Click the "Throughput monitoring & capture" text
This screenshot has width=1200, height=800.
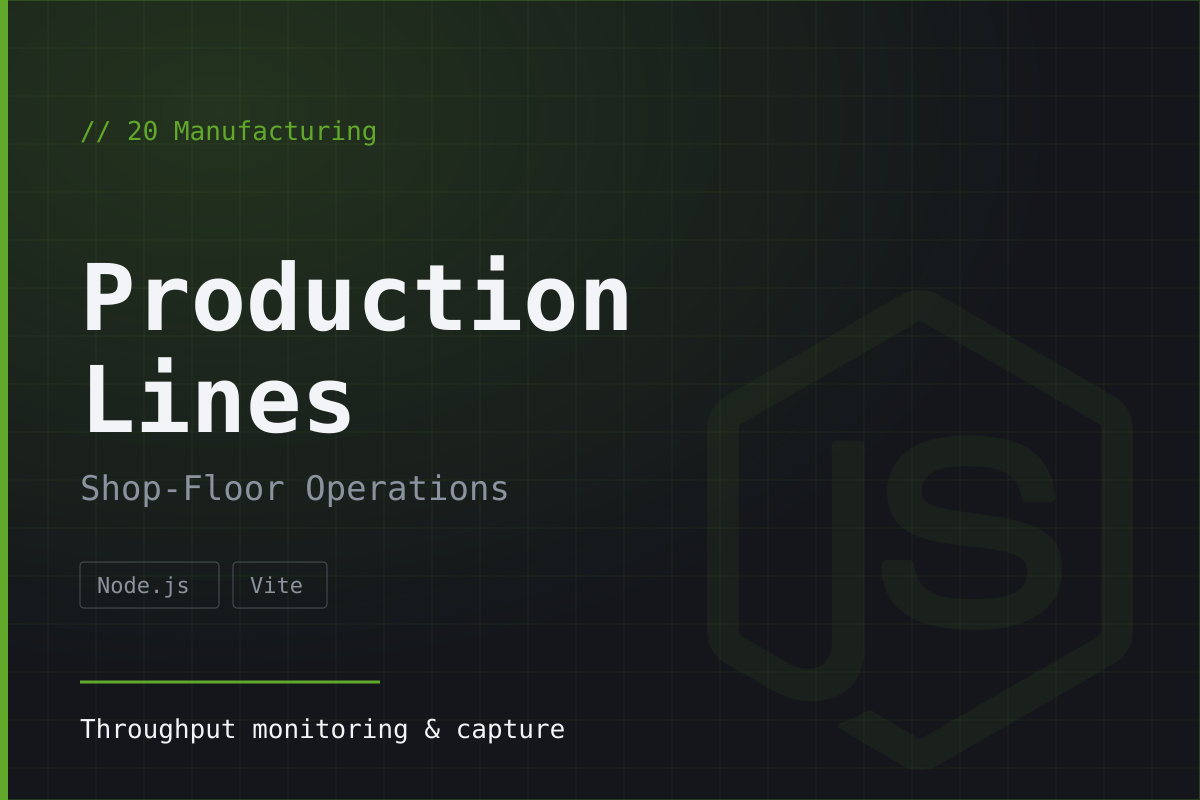click(322, 729)
